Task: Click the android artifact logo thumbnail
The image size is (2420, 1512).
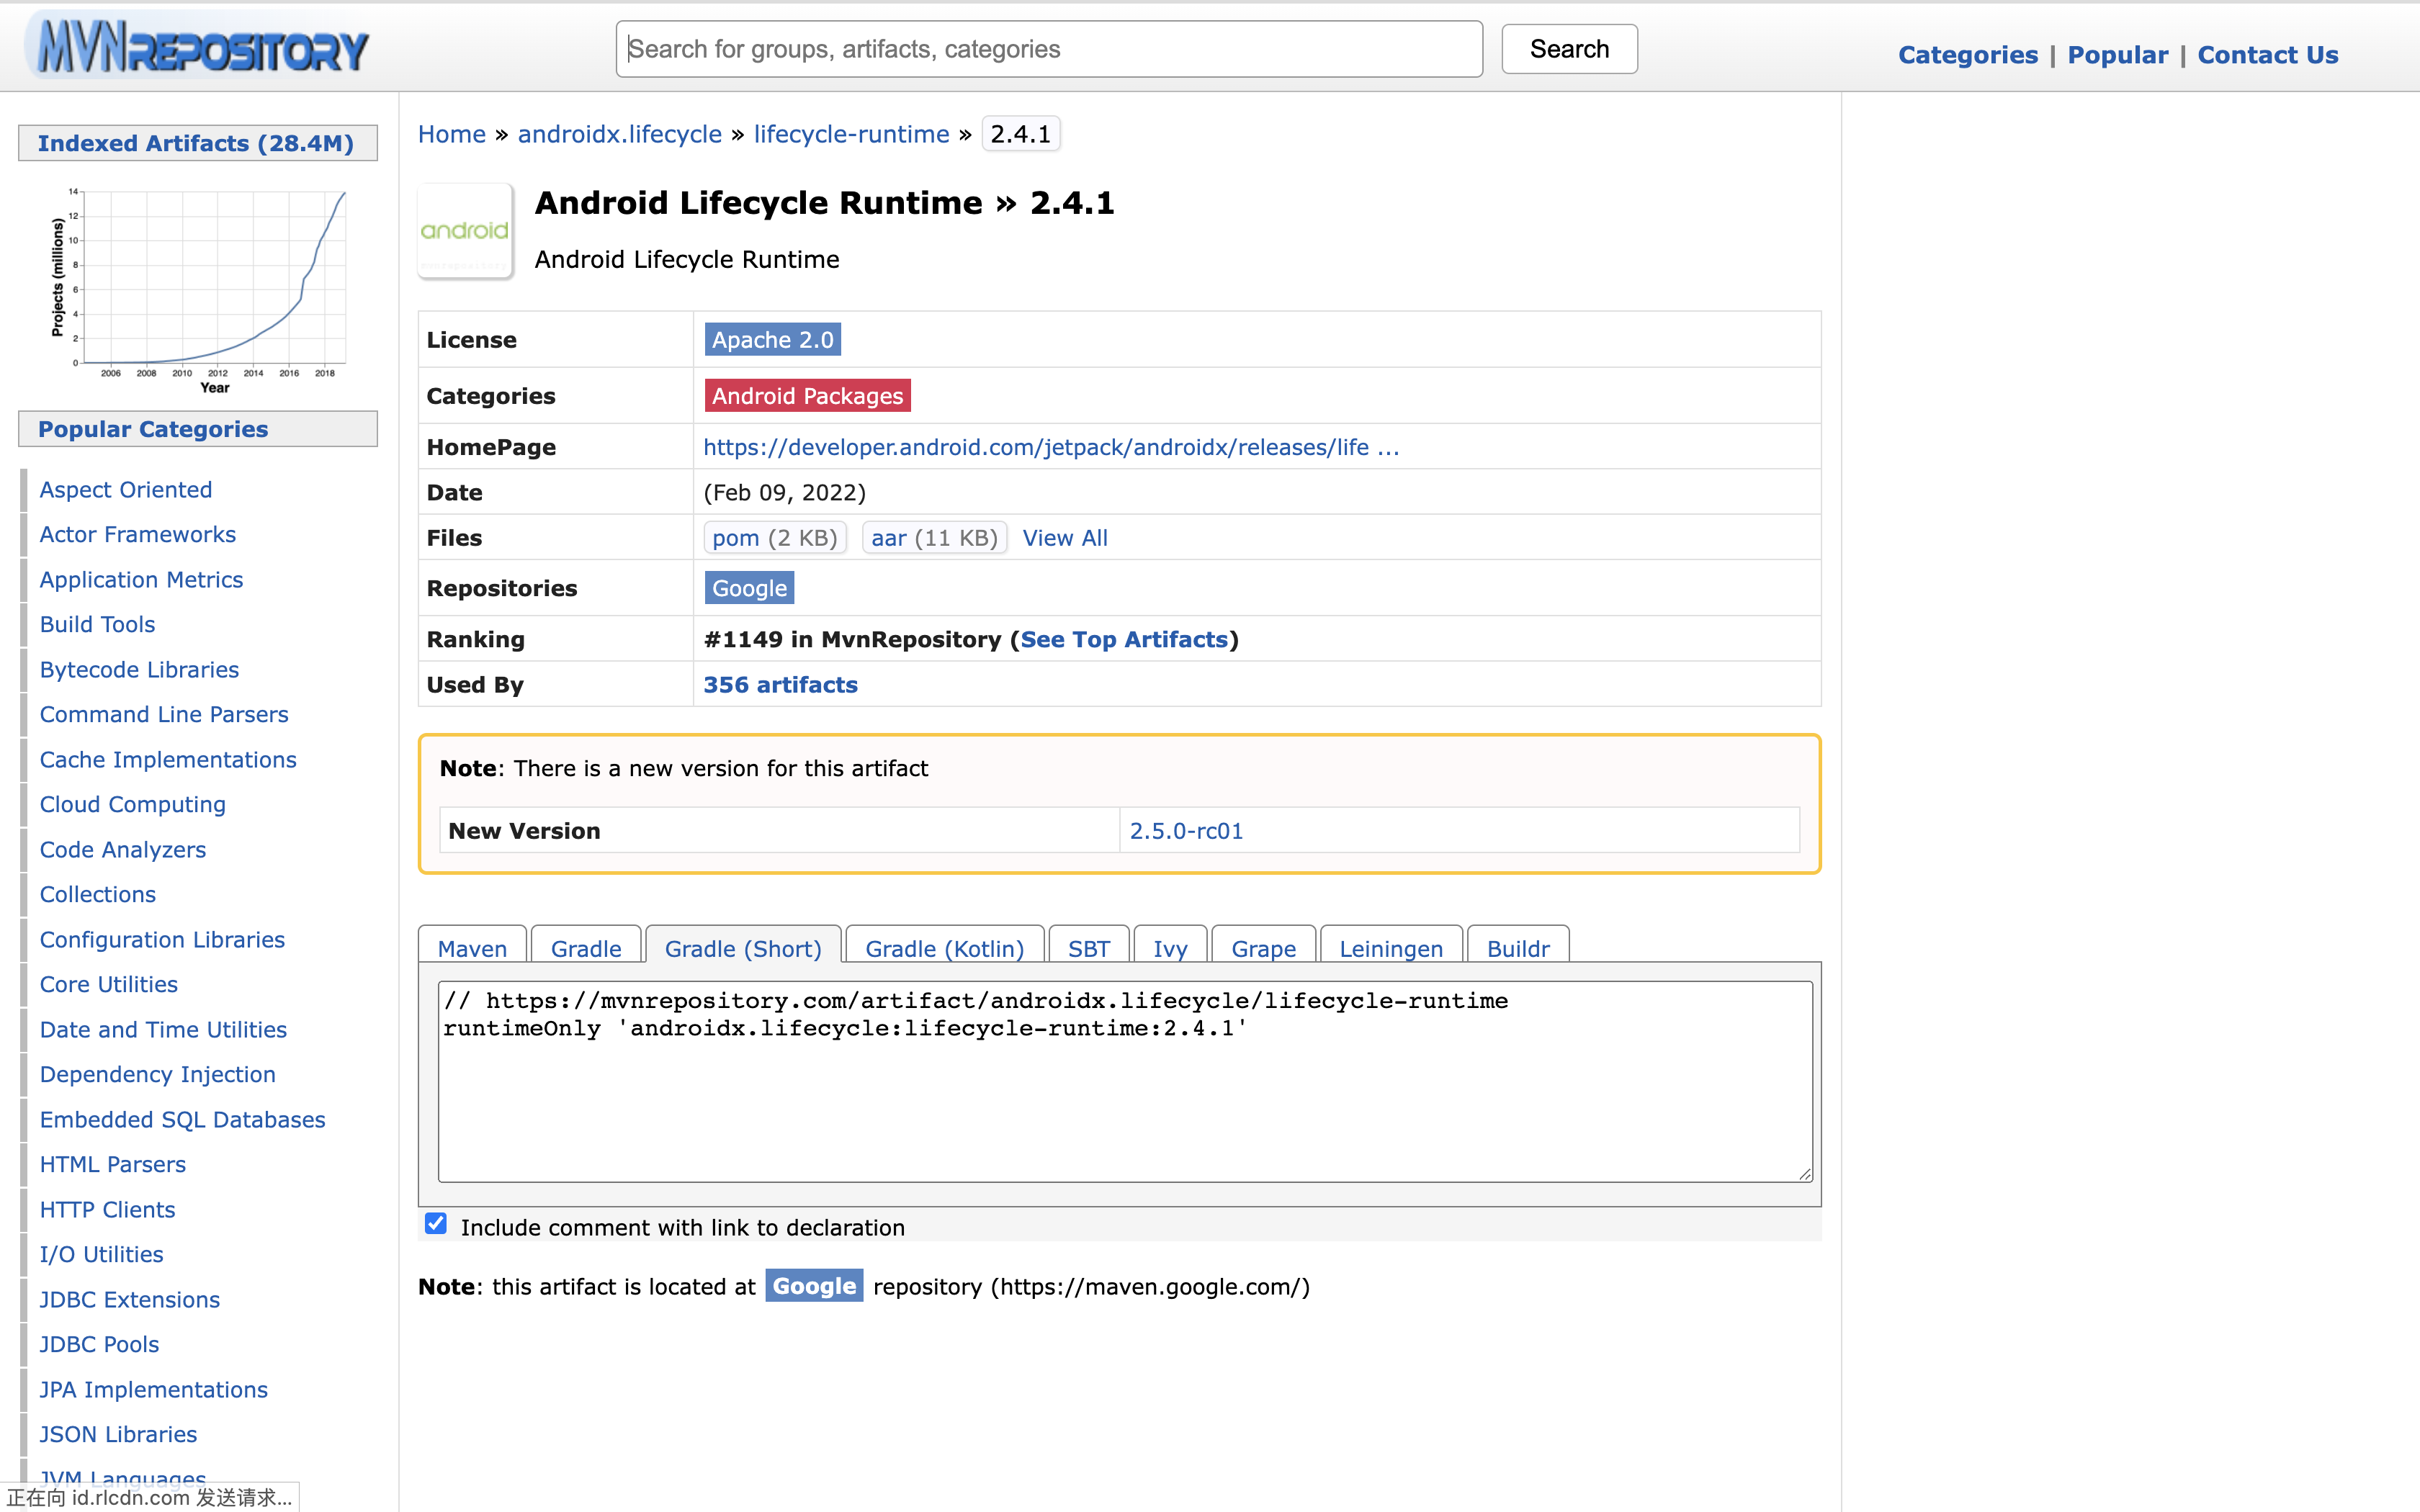Action: pos(465,231)
